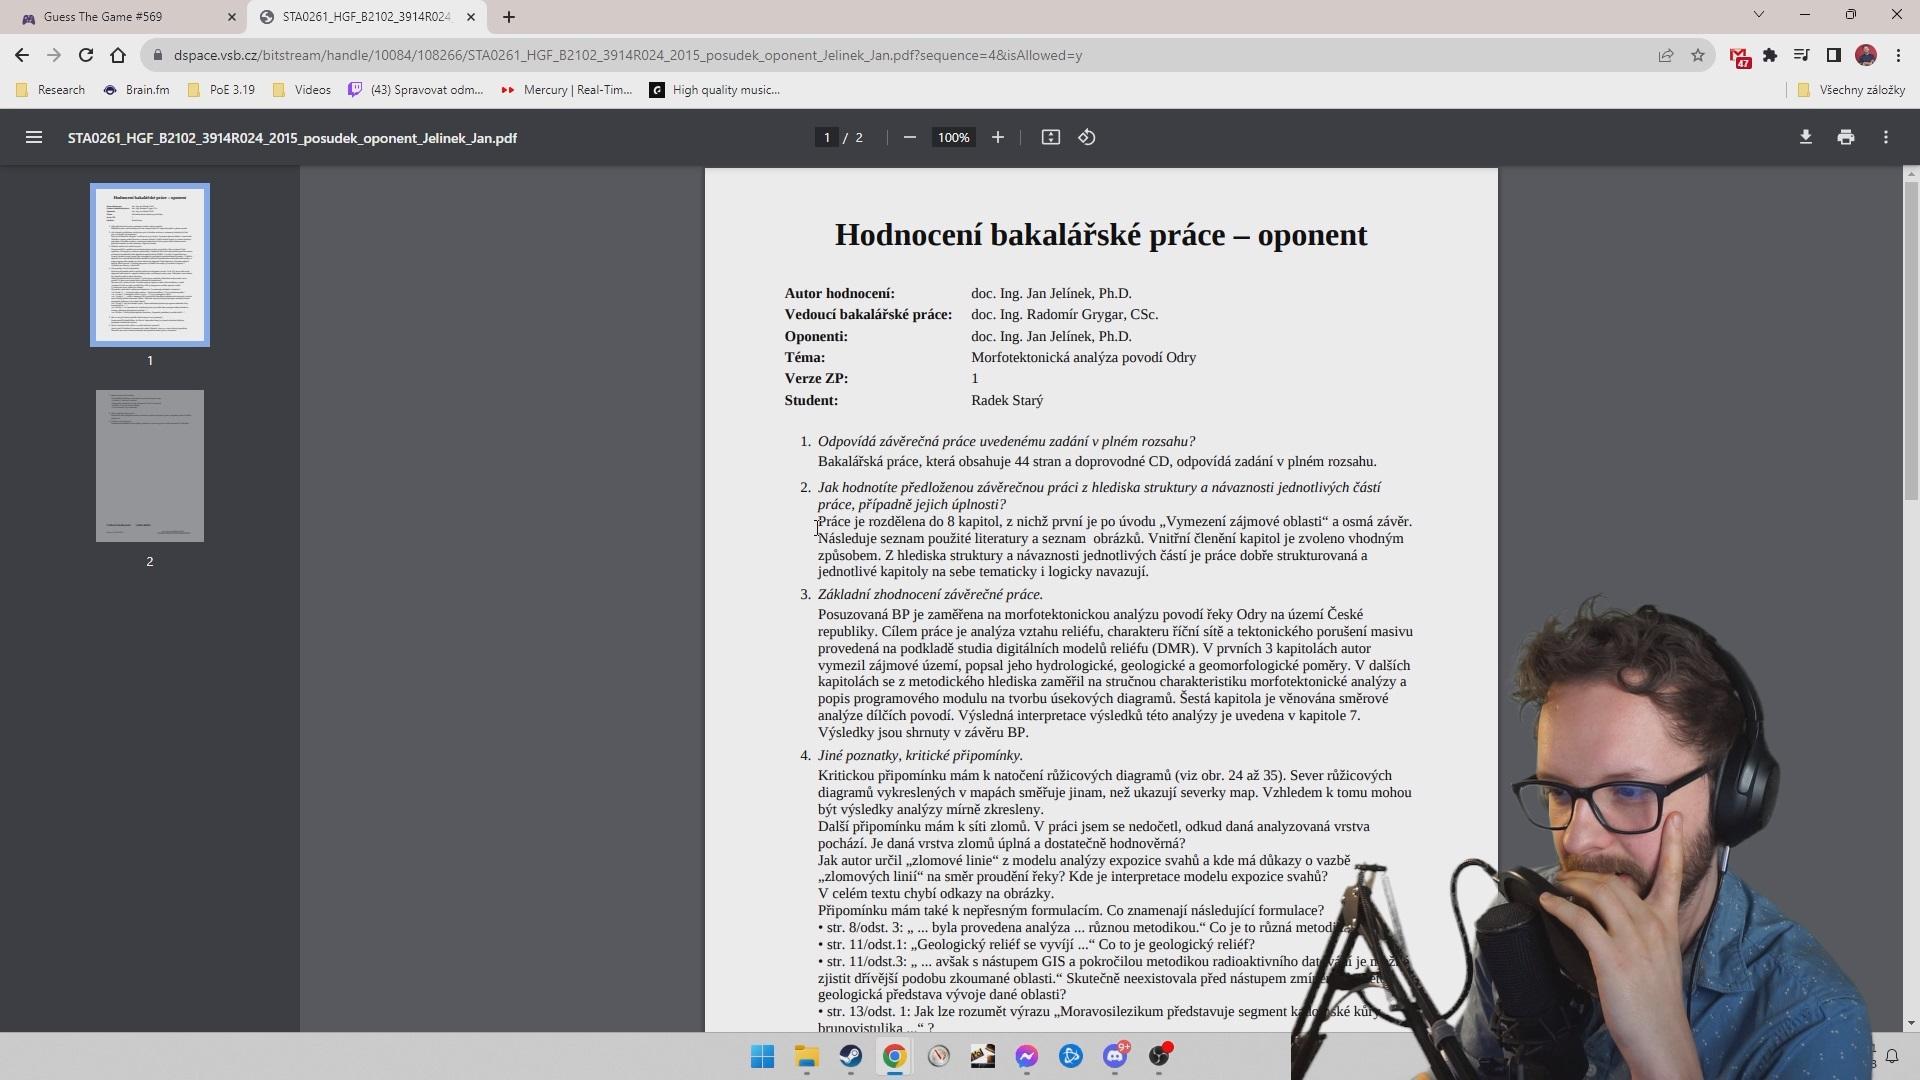View site information lock icon
This screenshot has width=1920, height=1080.
[157, 55]
